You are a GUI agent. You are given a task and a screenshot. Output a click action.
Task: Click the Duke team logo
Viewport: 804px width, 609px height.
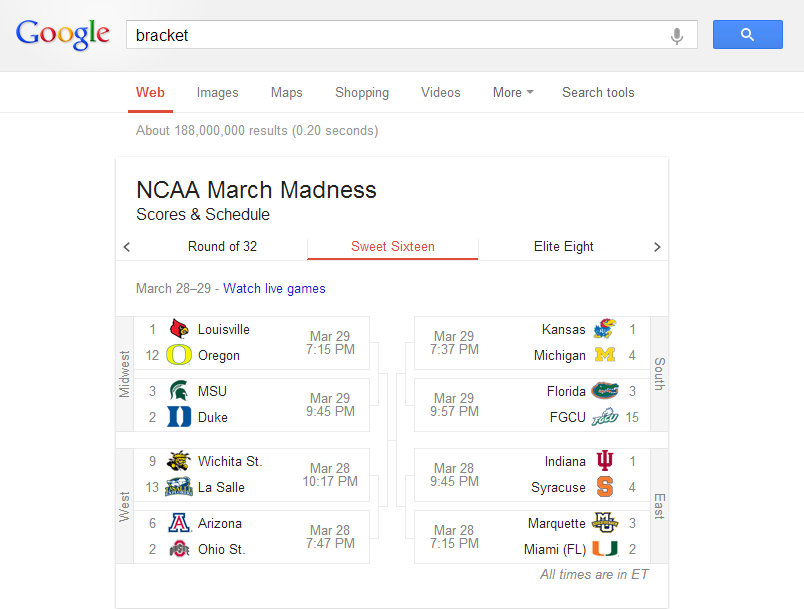179,417
